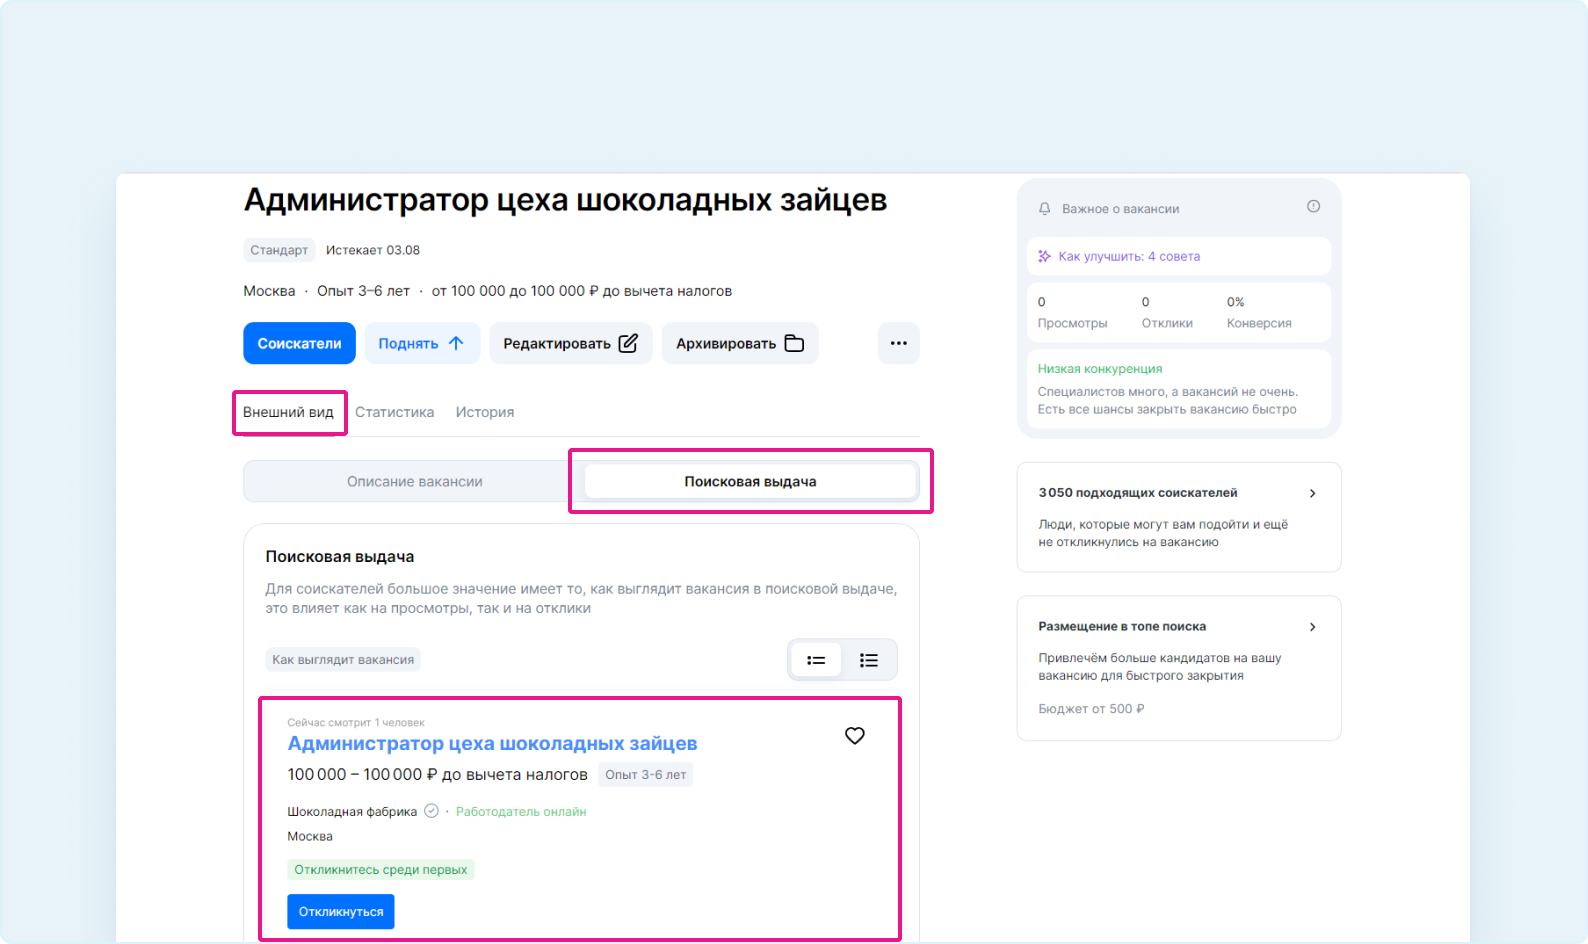Click the Соискатели button
This screenshot has height=944, width=1588.
[299, 343]
